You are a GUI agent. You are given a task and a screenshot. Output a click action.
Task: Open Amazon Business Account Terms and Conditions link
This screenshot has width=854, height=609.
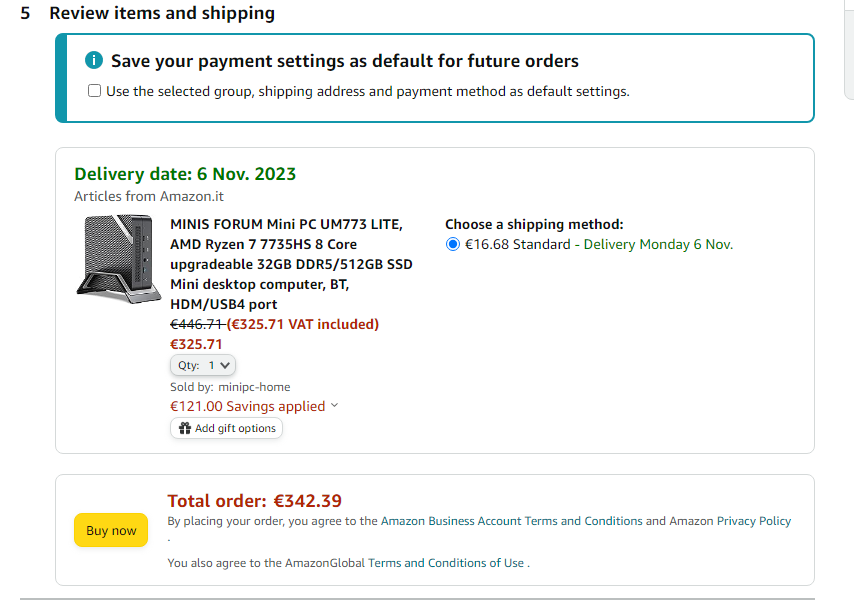(511, 521)
